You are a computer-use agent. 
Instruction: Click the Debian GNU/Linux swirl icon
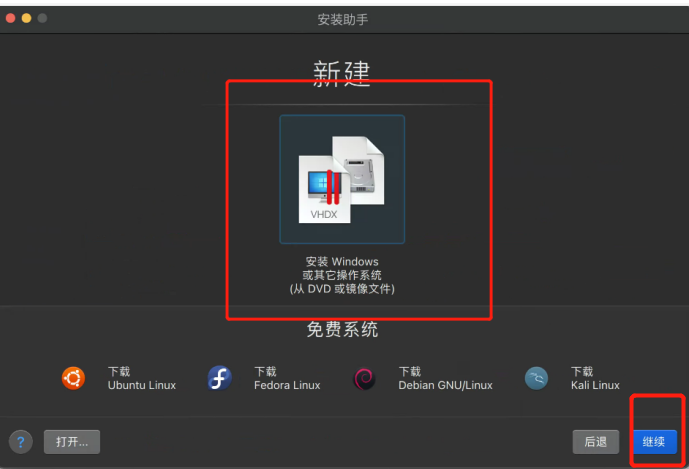point(364,378)
